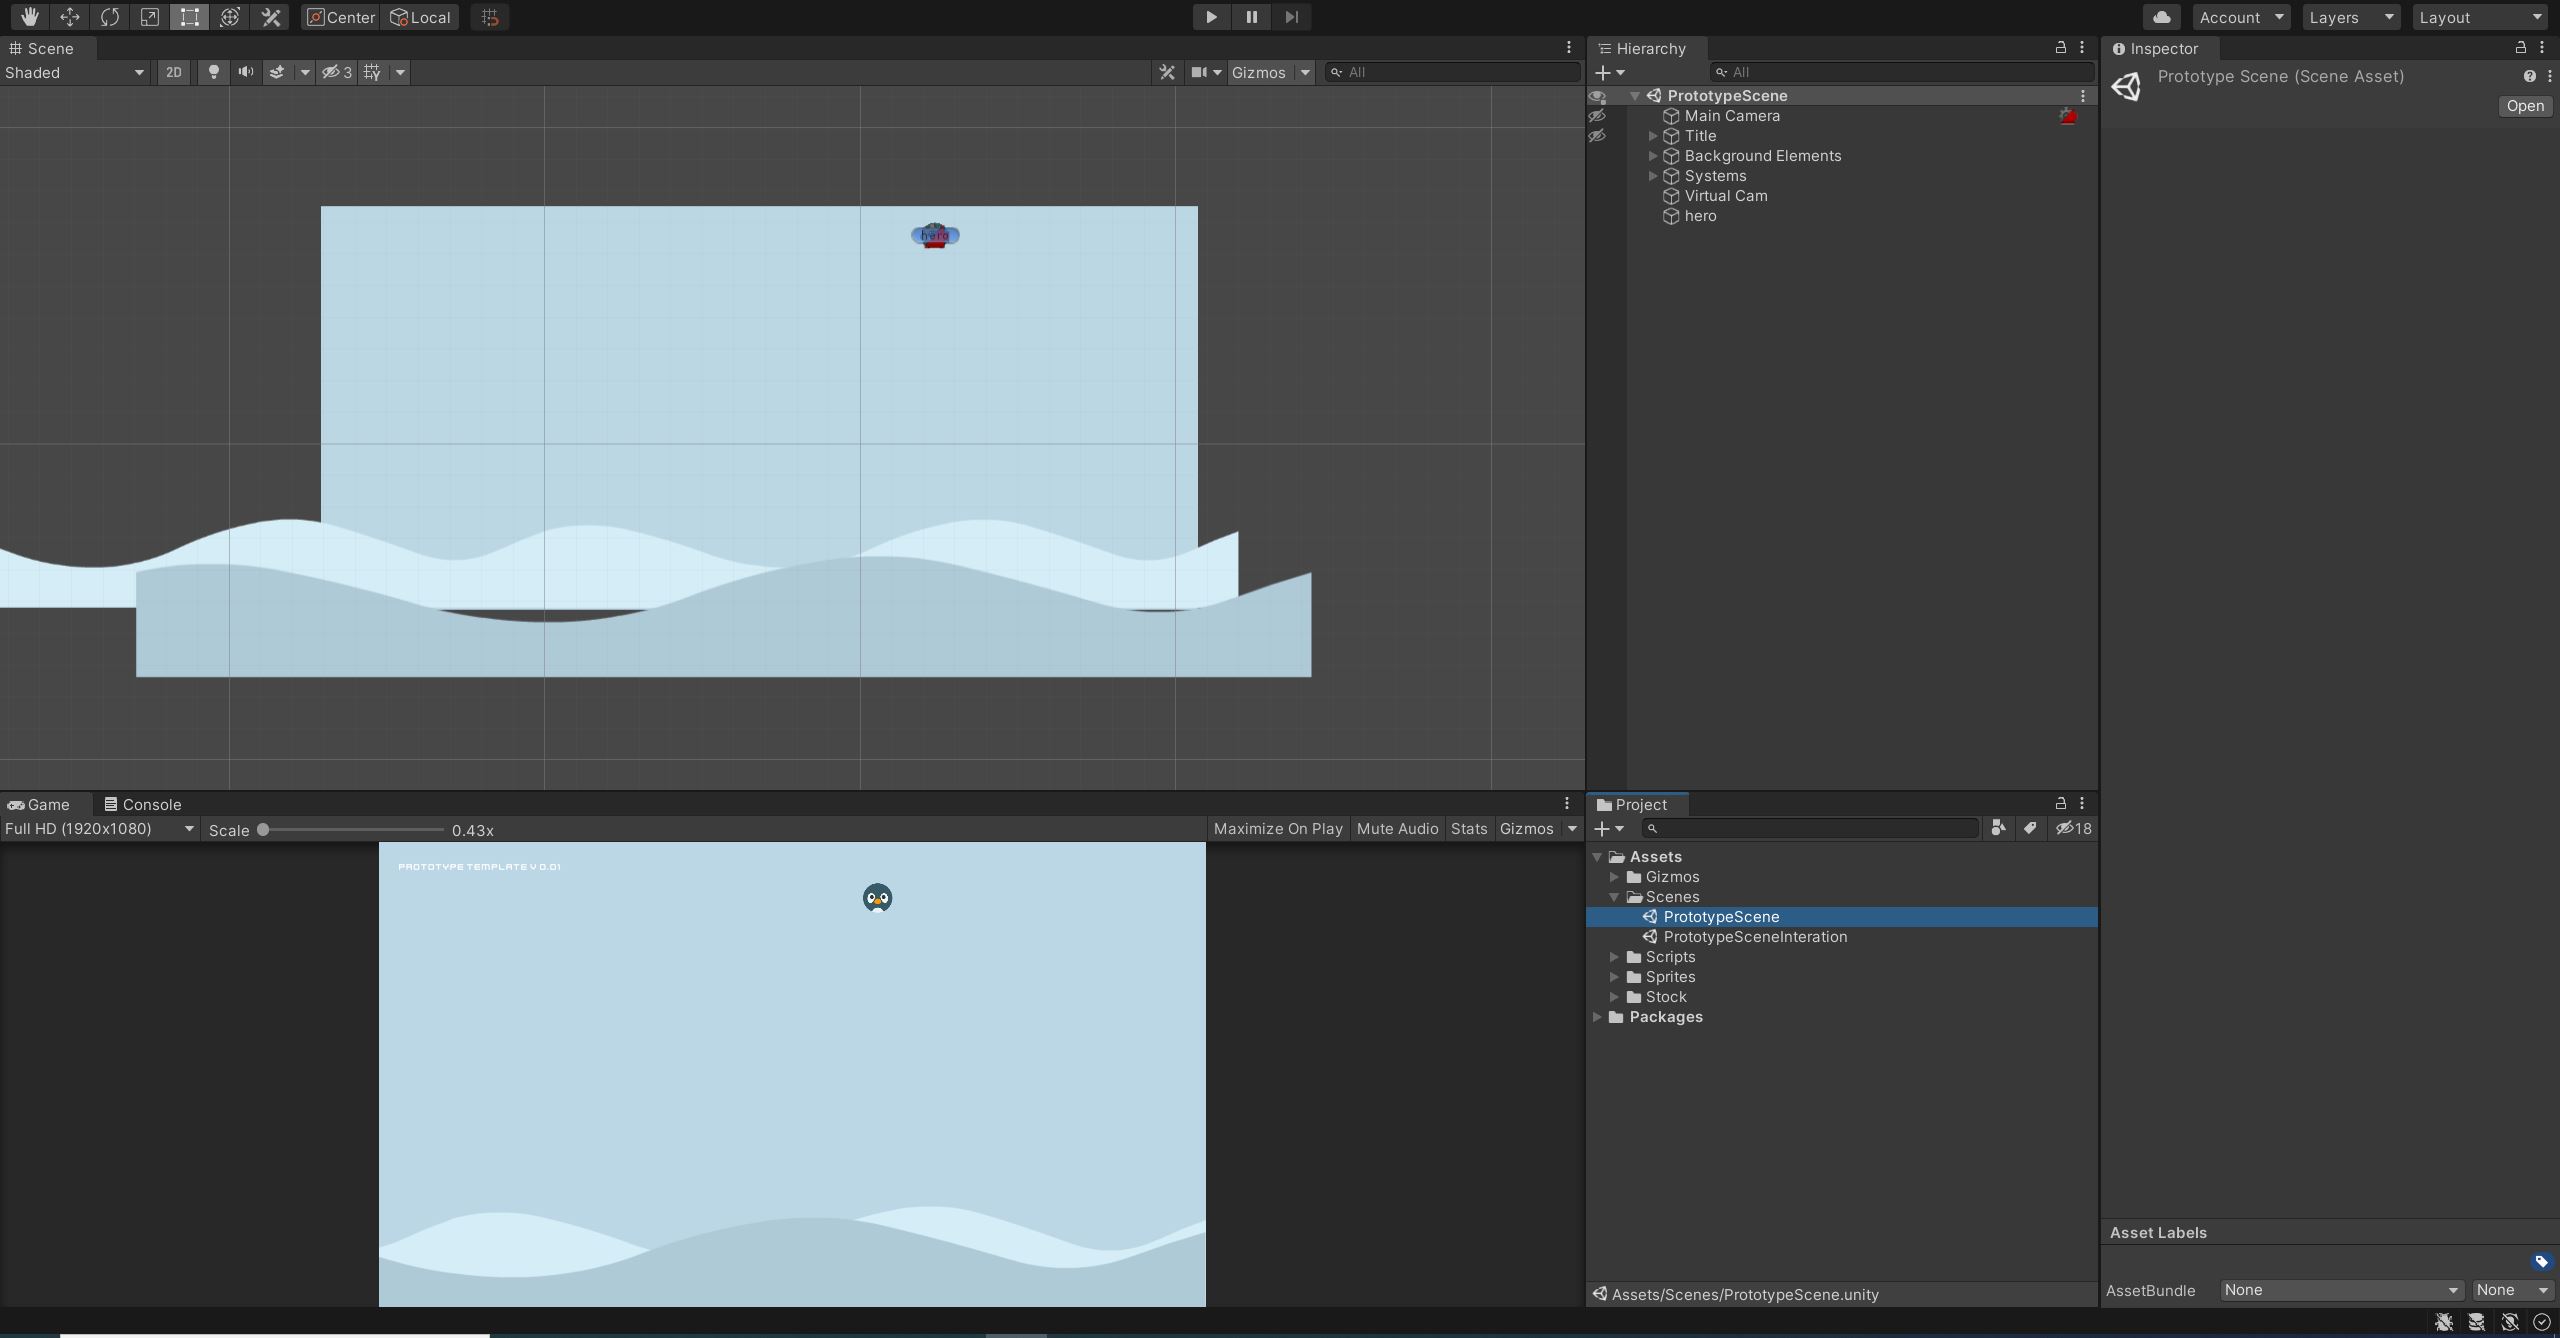Hide the Main Camera using its visibility eye

pyautogui.click(x=1598, y=115)
